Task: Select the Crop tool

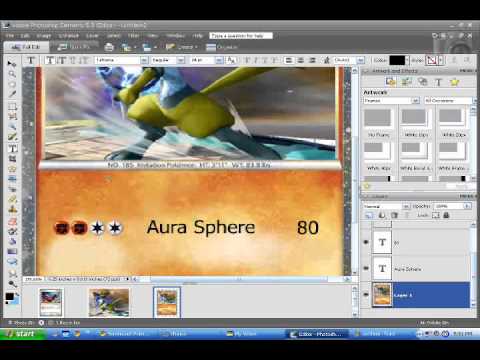Action: pyautogui.click(x=12, y=159)
